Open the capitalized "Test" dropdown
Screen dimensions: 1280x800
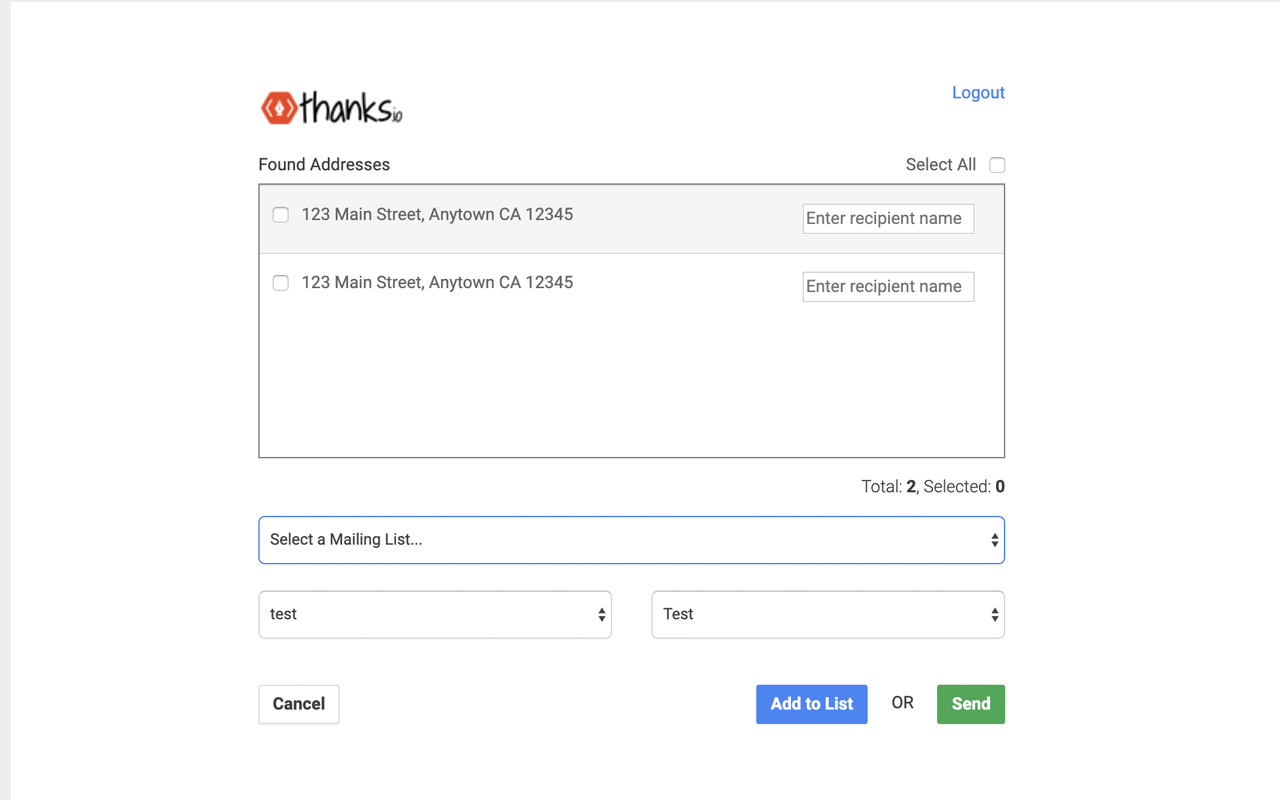point(827,615)
